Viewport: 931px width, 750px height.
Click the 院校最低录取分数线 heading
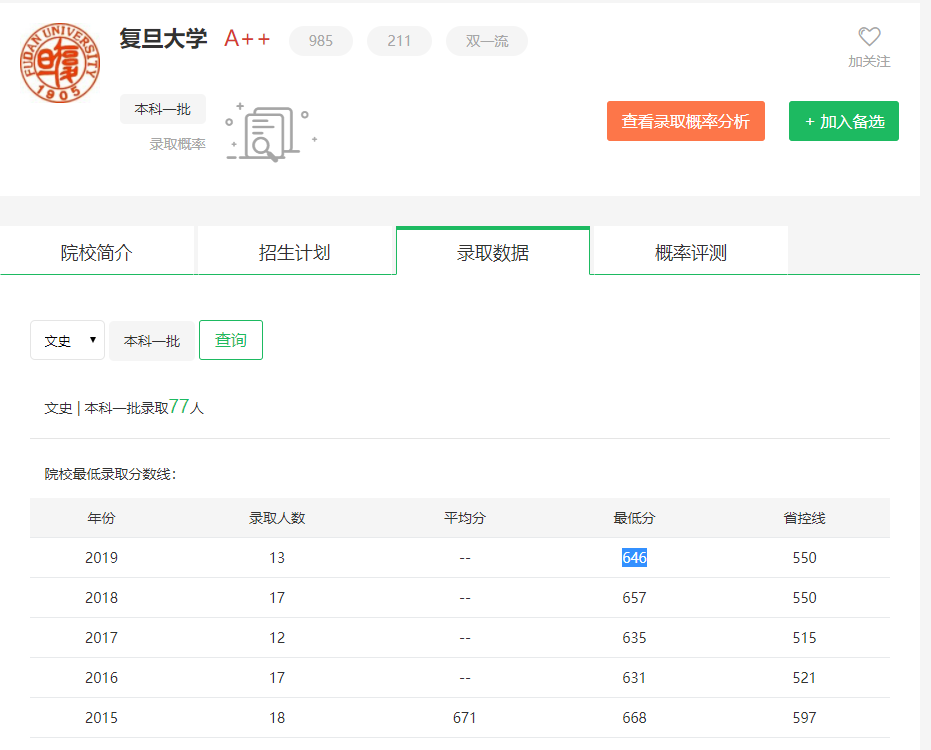pyautogui.click(x=110, y=474)
